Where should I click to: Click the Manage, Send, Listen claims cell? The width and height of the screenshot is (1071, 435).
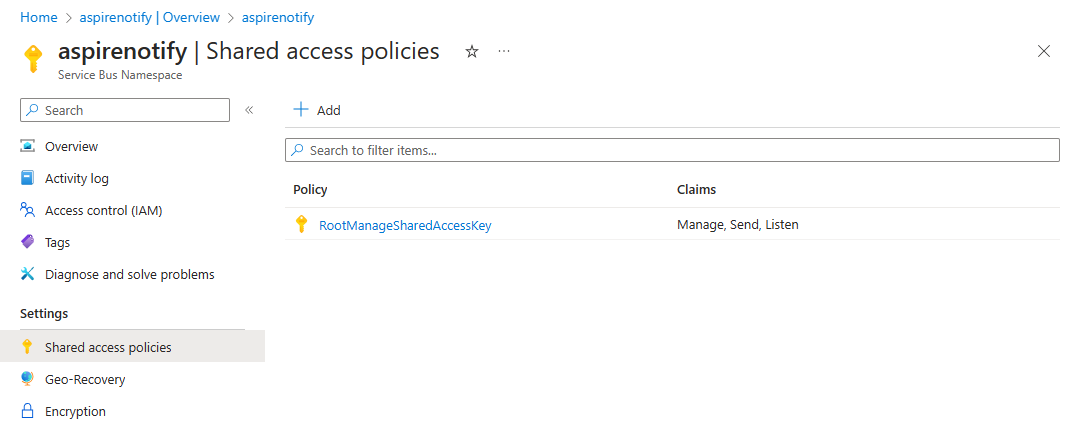coord(738,225)
